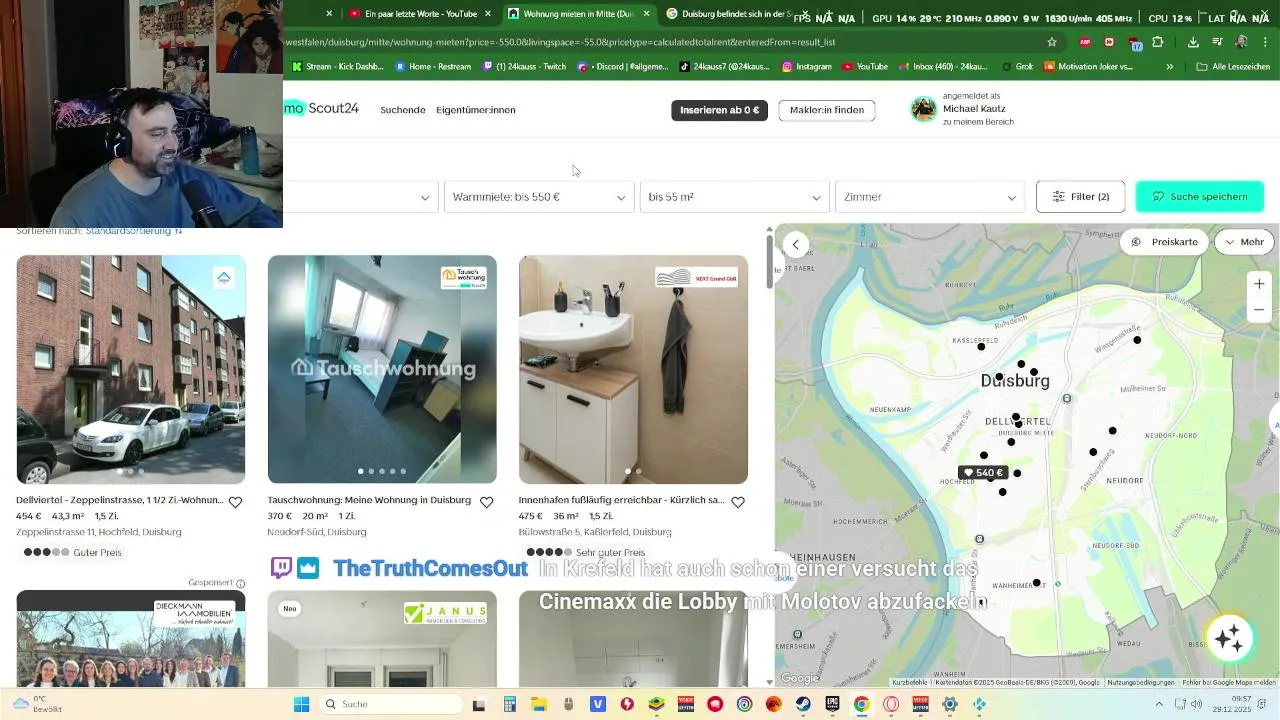Expand the Mehr map dropdown
The image size is (1280, 720).
click(x=1244, y=242)
